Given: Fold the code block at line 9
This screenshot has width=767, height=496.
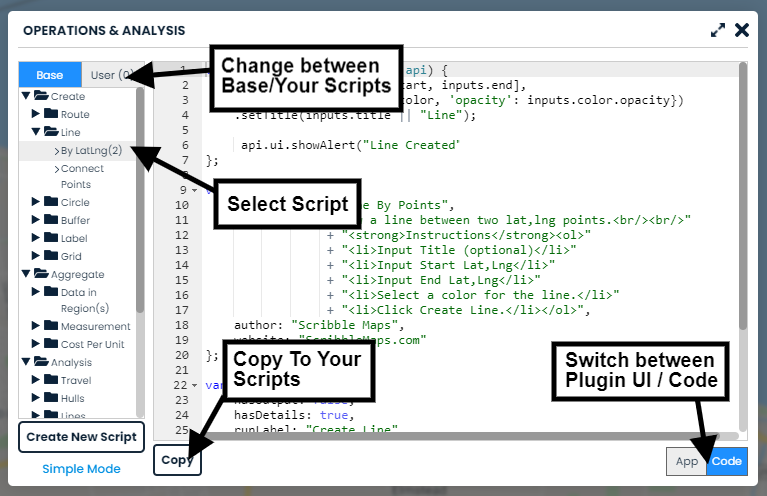Looking at the screenshot, I should (192, 189).
